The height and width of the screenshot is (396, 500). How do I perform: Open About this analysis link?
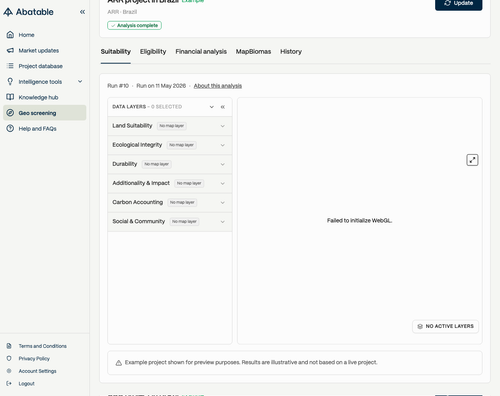tap(218, 86)
